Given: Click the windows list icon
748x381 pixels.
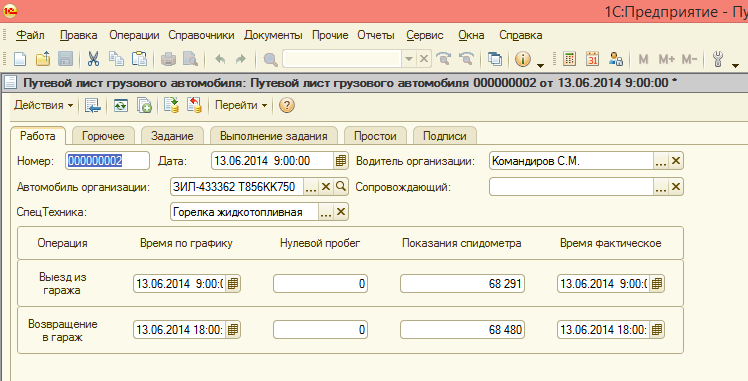Looking at the screenshot, I should pyautogui.click(x=495, y=59).
